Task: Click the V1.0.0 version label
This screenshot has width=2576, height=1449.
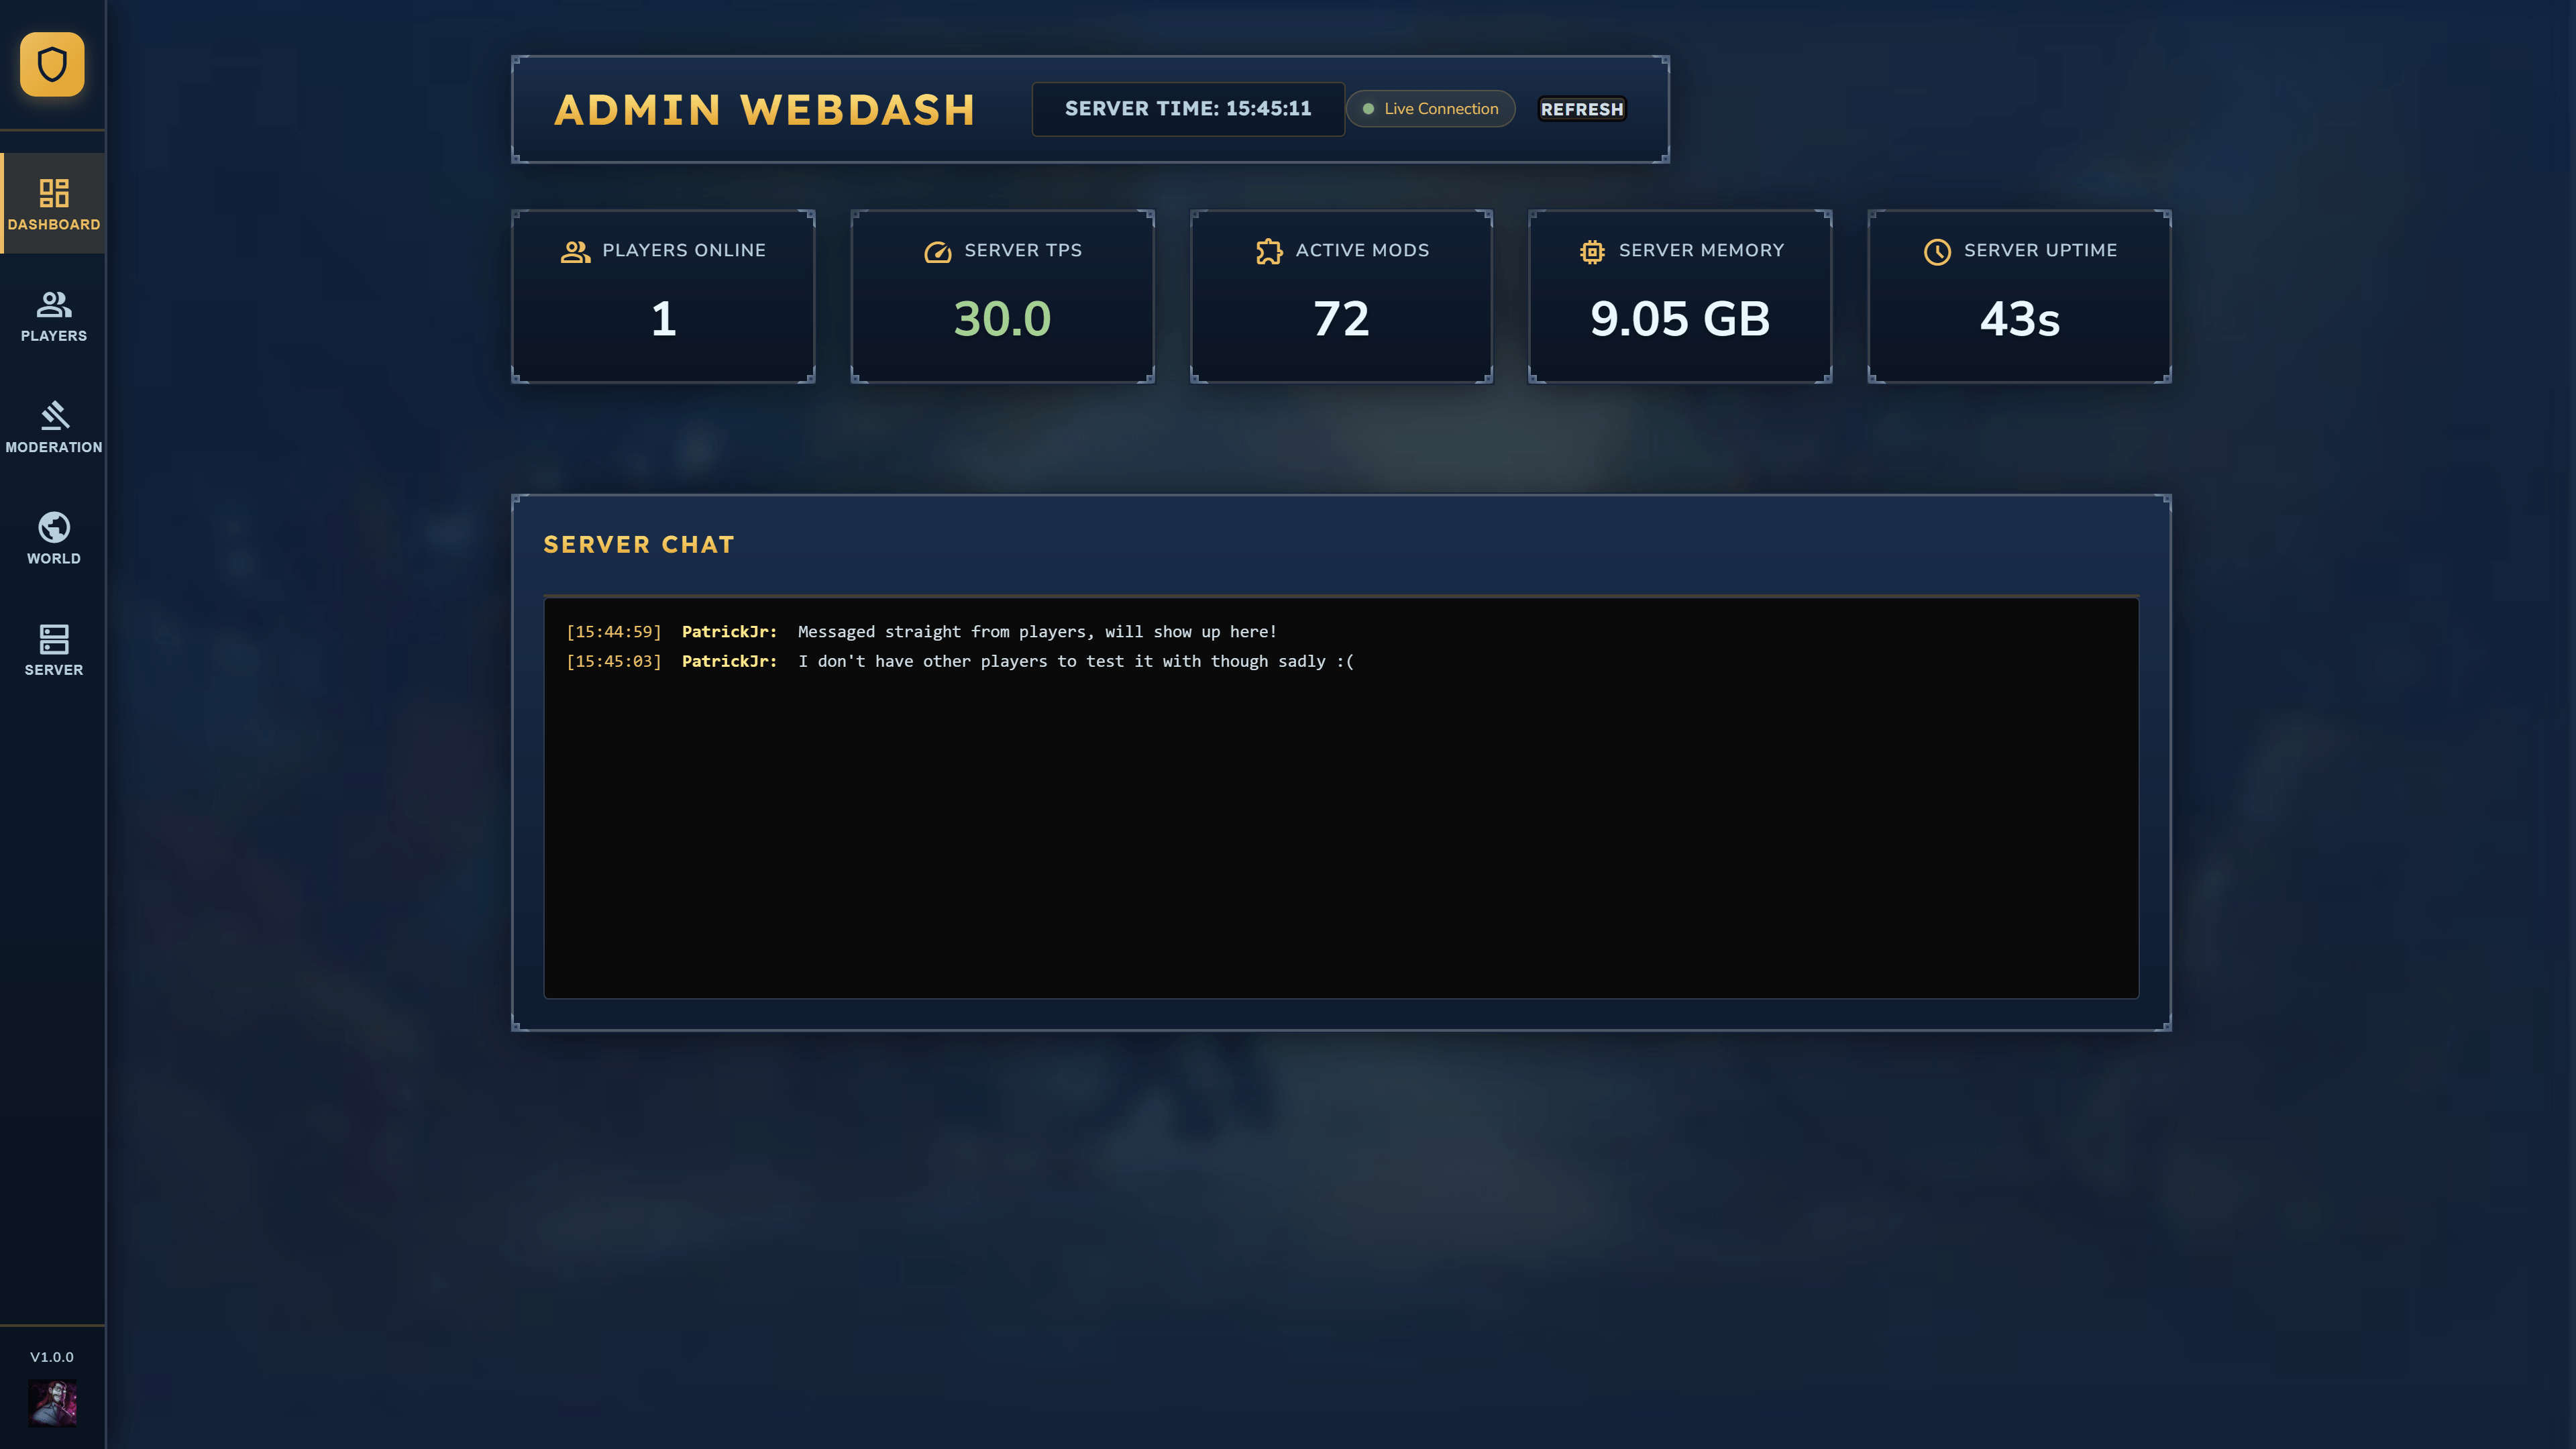Action: (52, 1357)
